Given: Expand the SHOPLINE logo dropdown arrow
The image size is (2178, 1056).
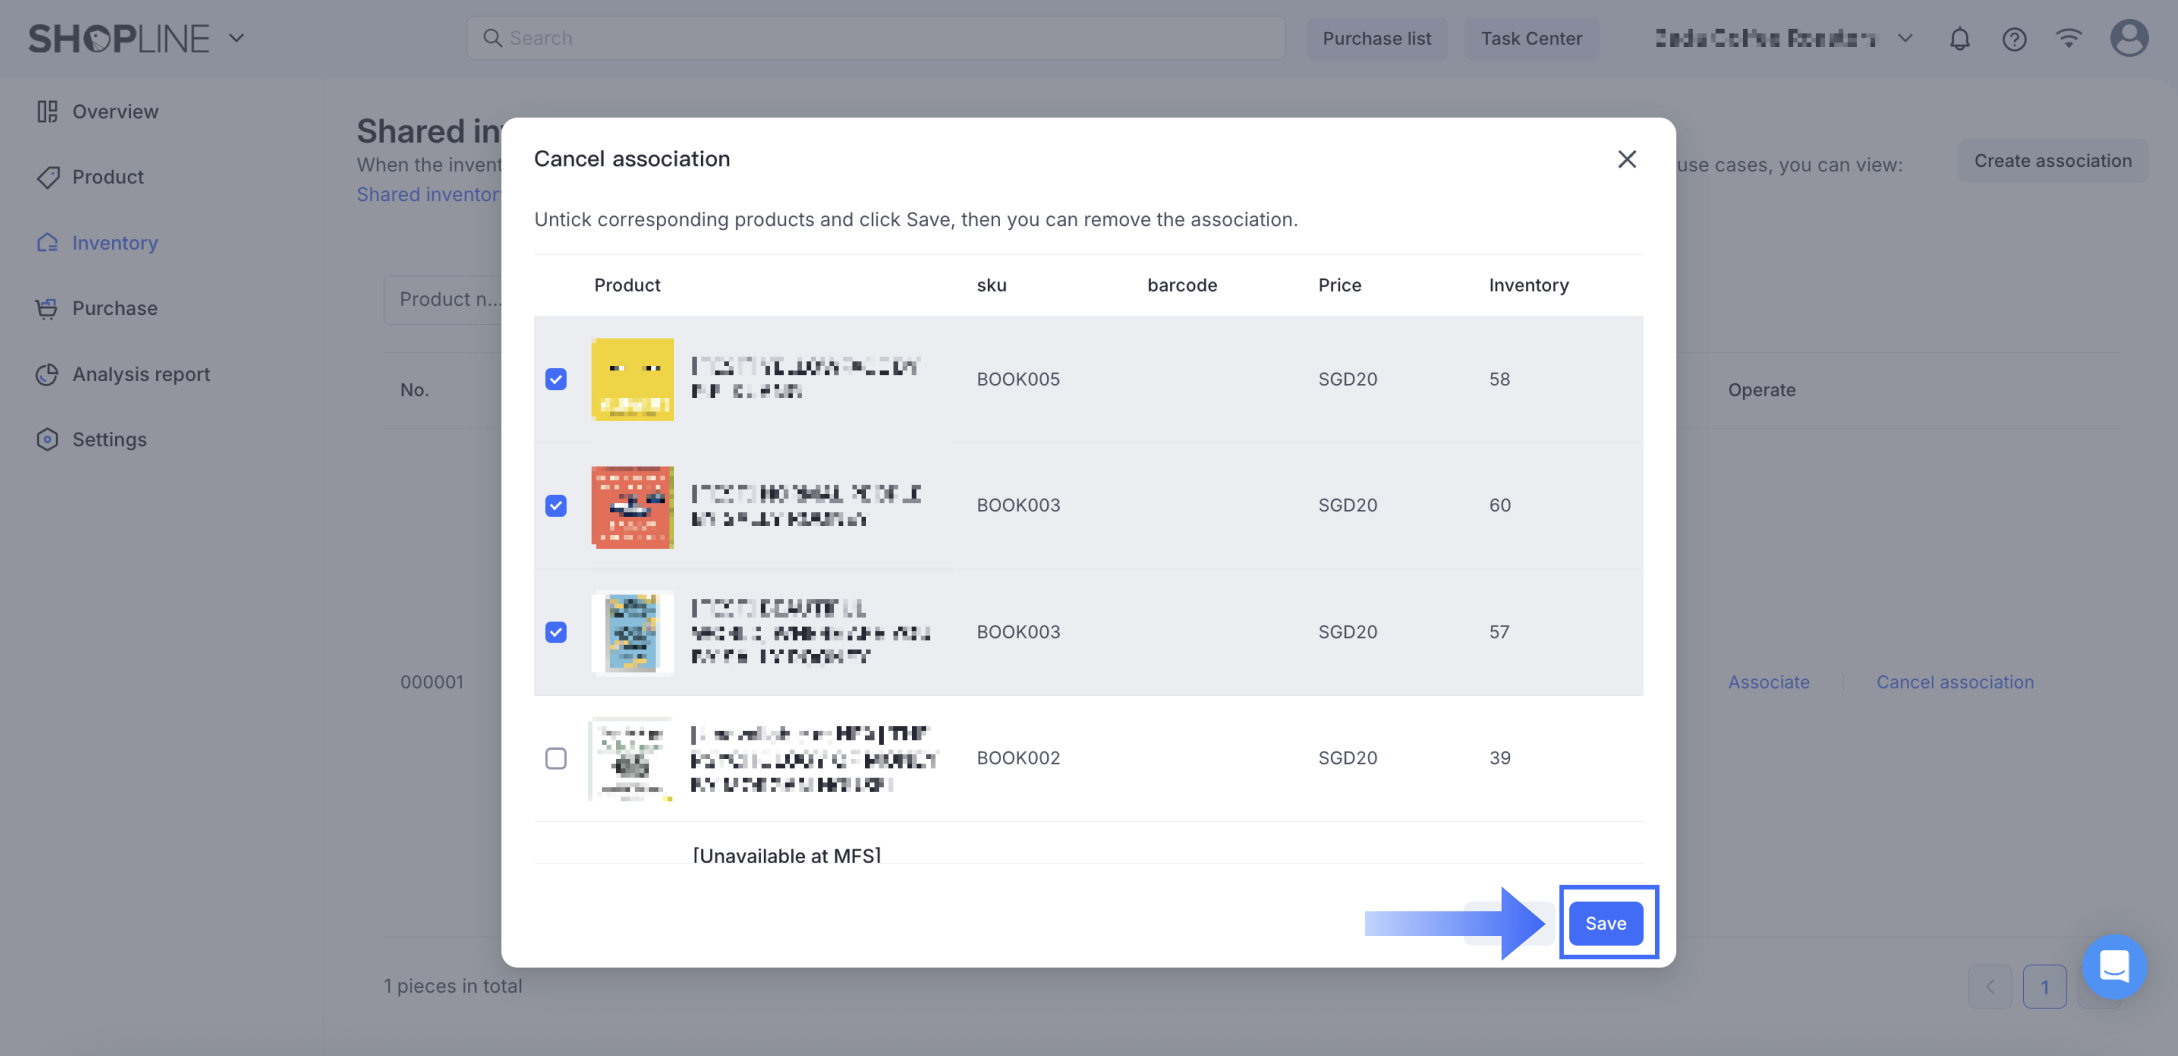Looking at the screenshot, I should click(236, 38).
